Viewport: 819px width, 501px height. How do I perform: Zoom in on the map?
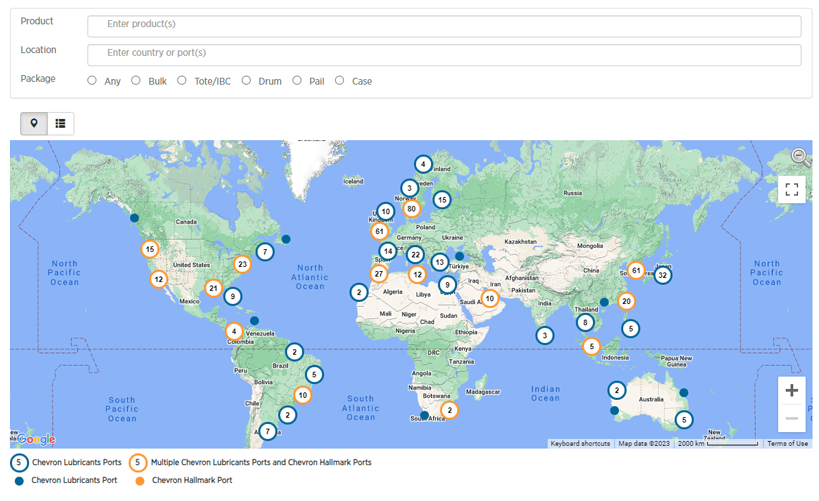pyautogui.click(x=791, y=390)
